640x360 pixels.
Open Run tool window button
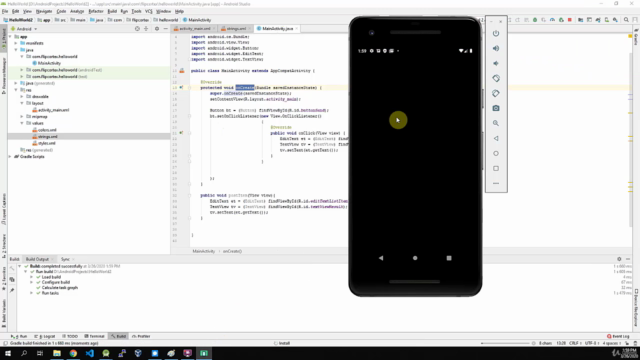pos(19,336)
